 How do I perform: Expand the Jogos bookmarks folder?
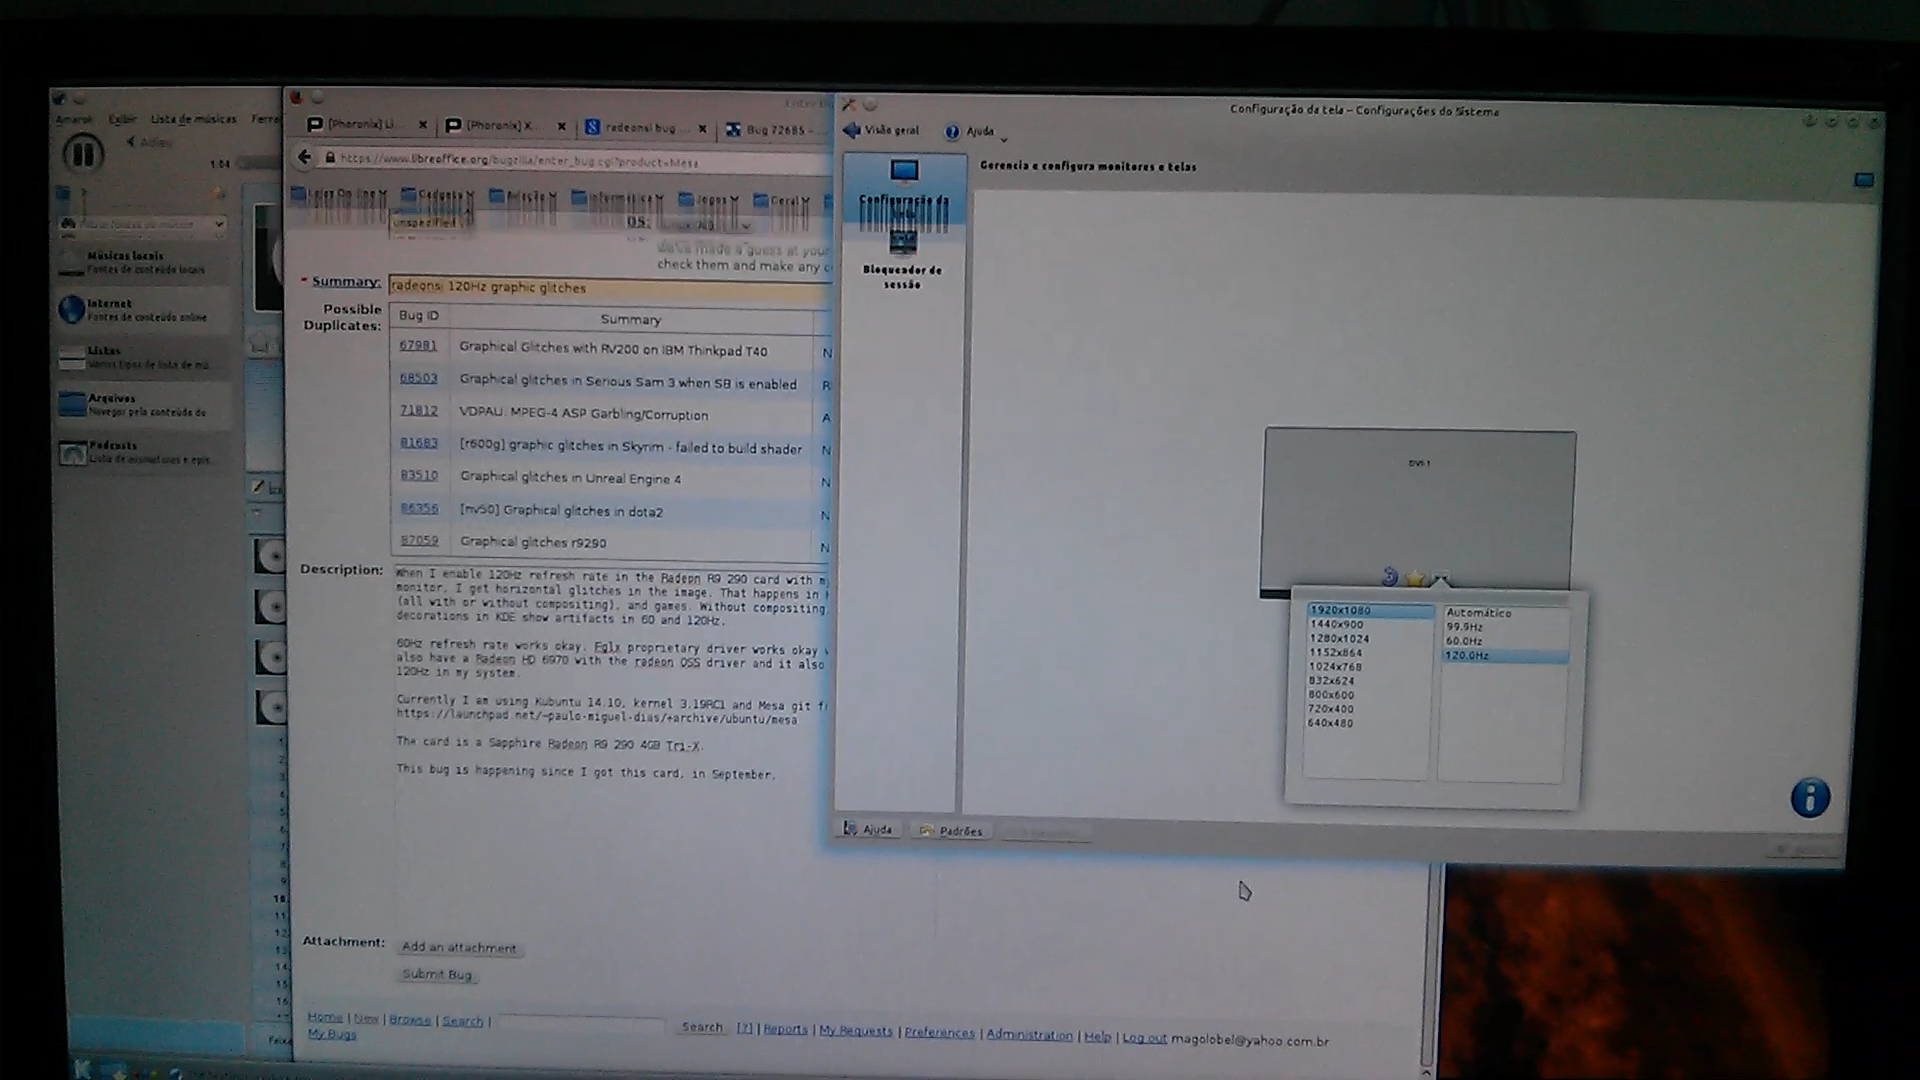point(708,199)
